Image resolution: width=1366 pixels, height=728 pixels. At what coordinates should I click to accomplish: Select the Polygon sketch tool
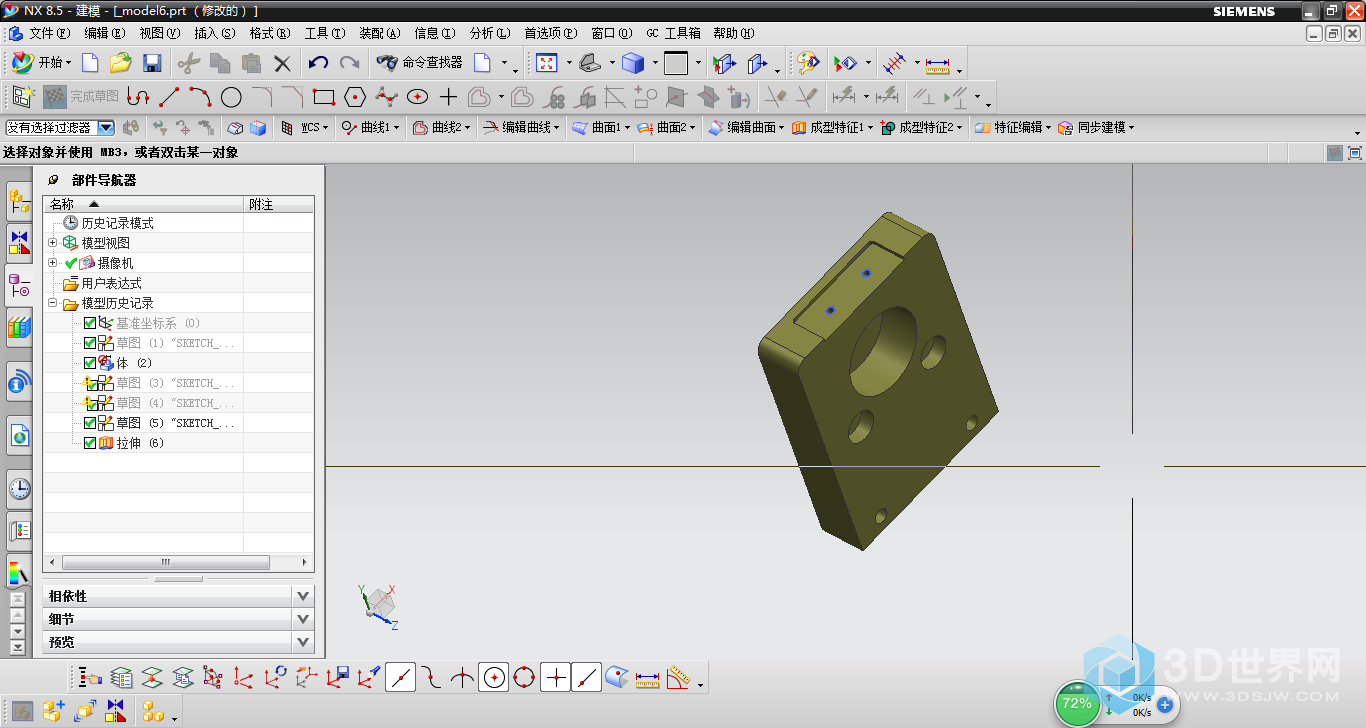pos(355,97)
